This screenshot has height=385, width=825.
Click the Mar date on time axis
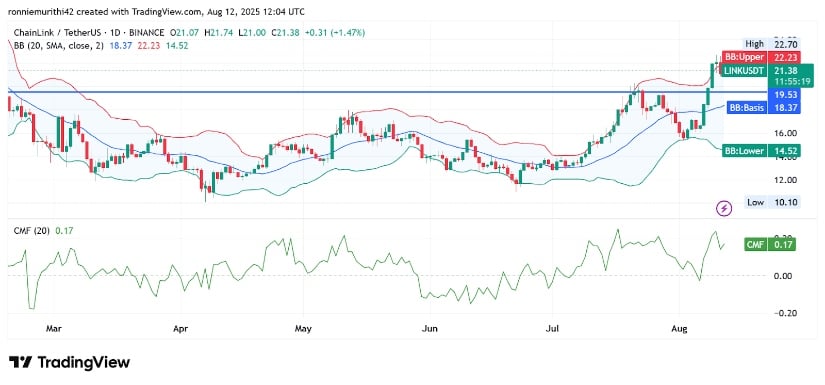click(x=54, y=330)
